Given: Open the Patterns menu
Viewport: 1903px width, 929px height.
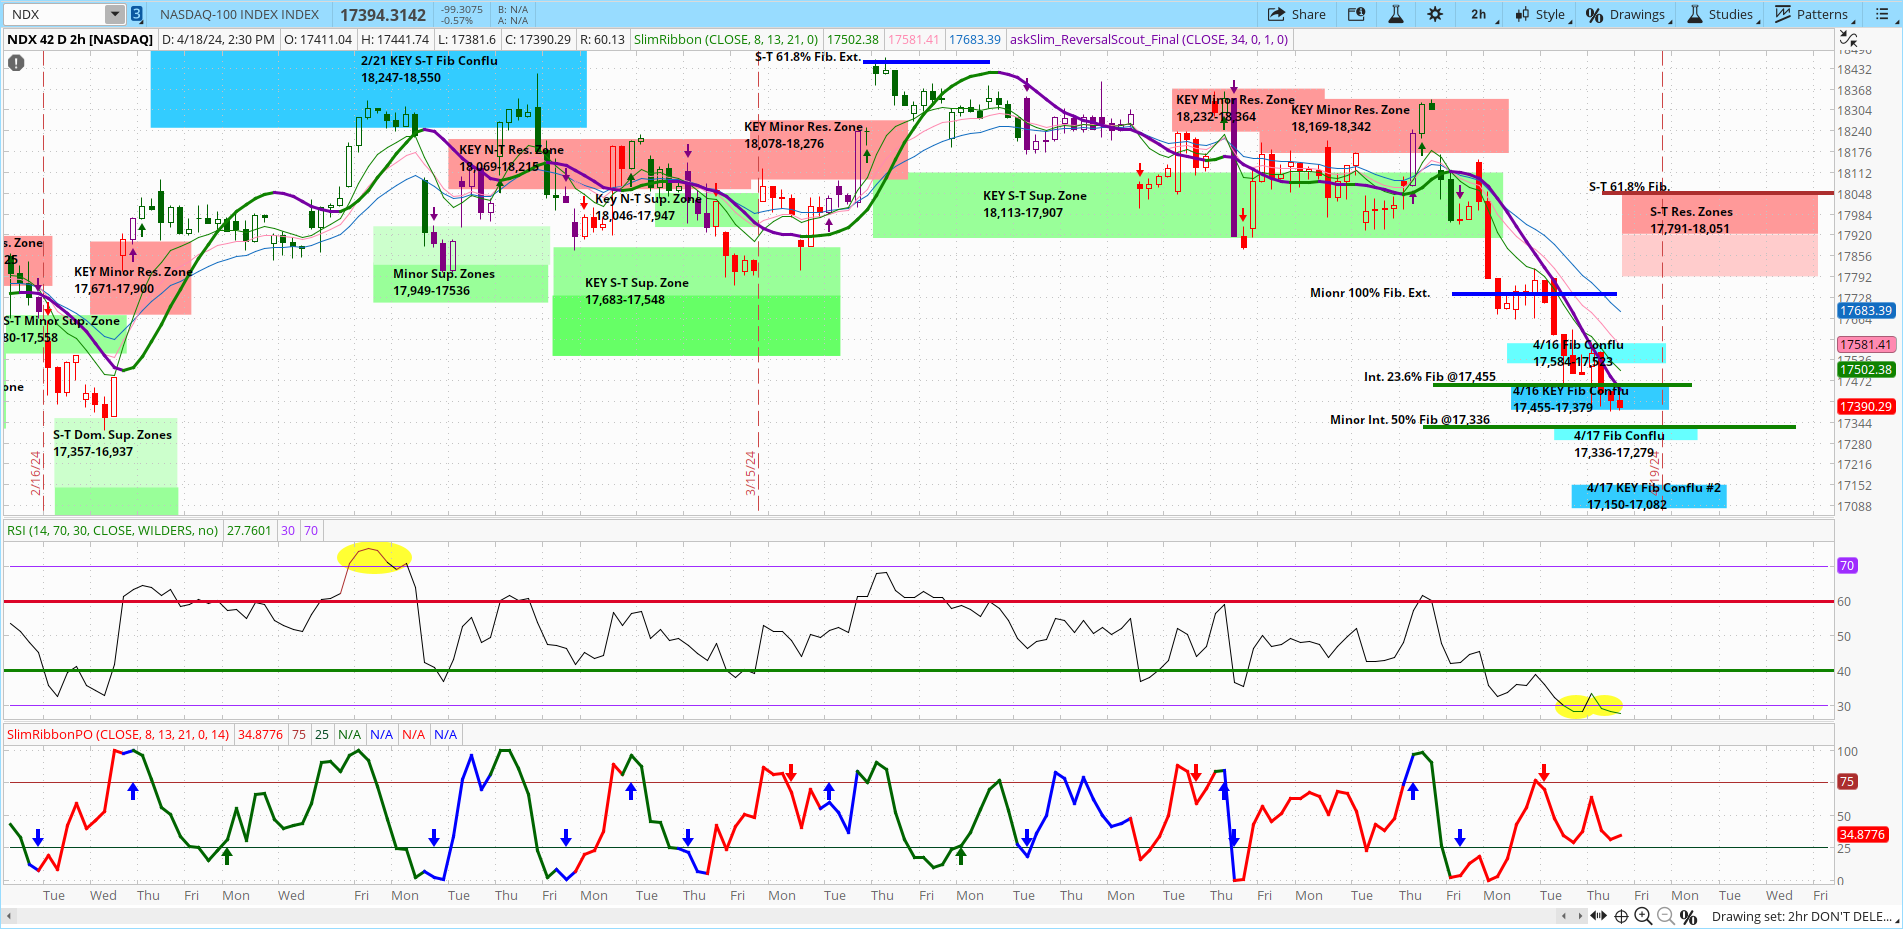Looking at the screenshot, I should (x=1813, y=14).
